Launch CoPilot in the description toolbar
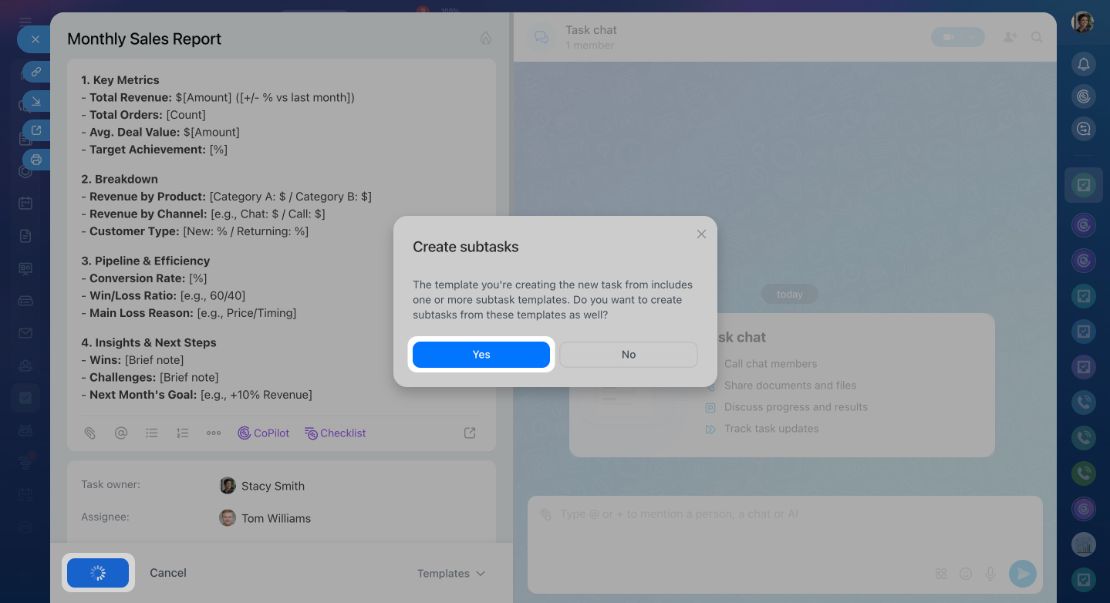 (263, 433)
